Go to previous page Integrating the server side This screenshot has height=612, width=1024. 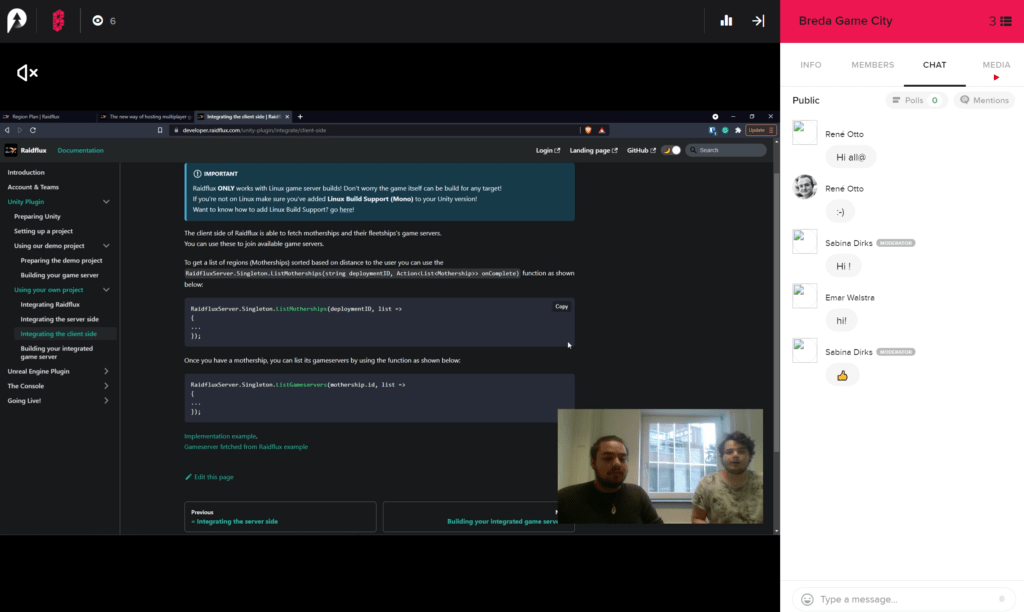(x=280, y=517)
